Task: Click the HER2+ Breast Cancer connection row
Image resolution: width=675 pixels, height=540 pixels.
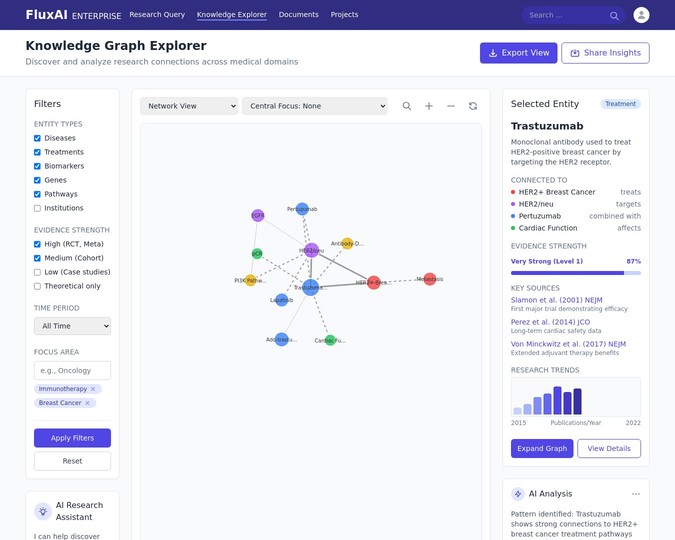Action: click(x=576, y=192)
